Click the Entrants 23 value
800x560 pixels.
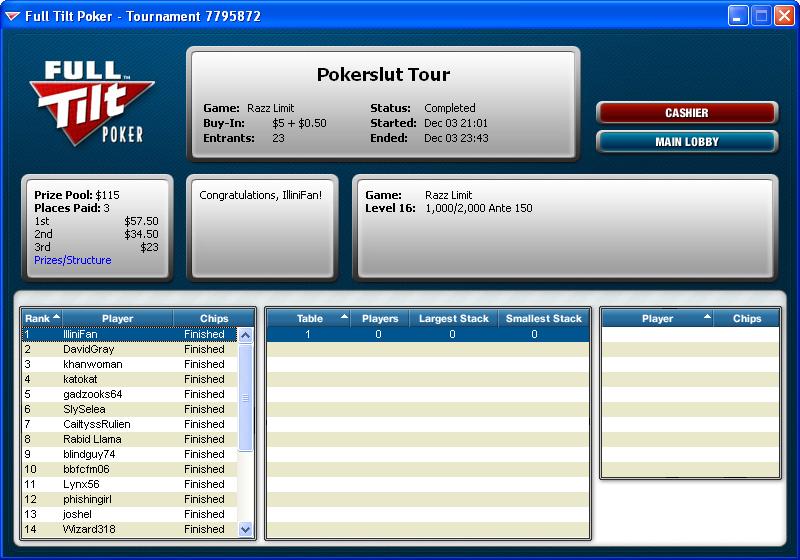[x=278, y=138]
